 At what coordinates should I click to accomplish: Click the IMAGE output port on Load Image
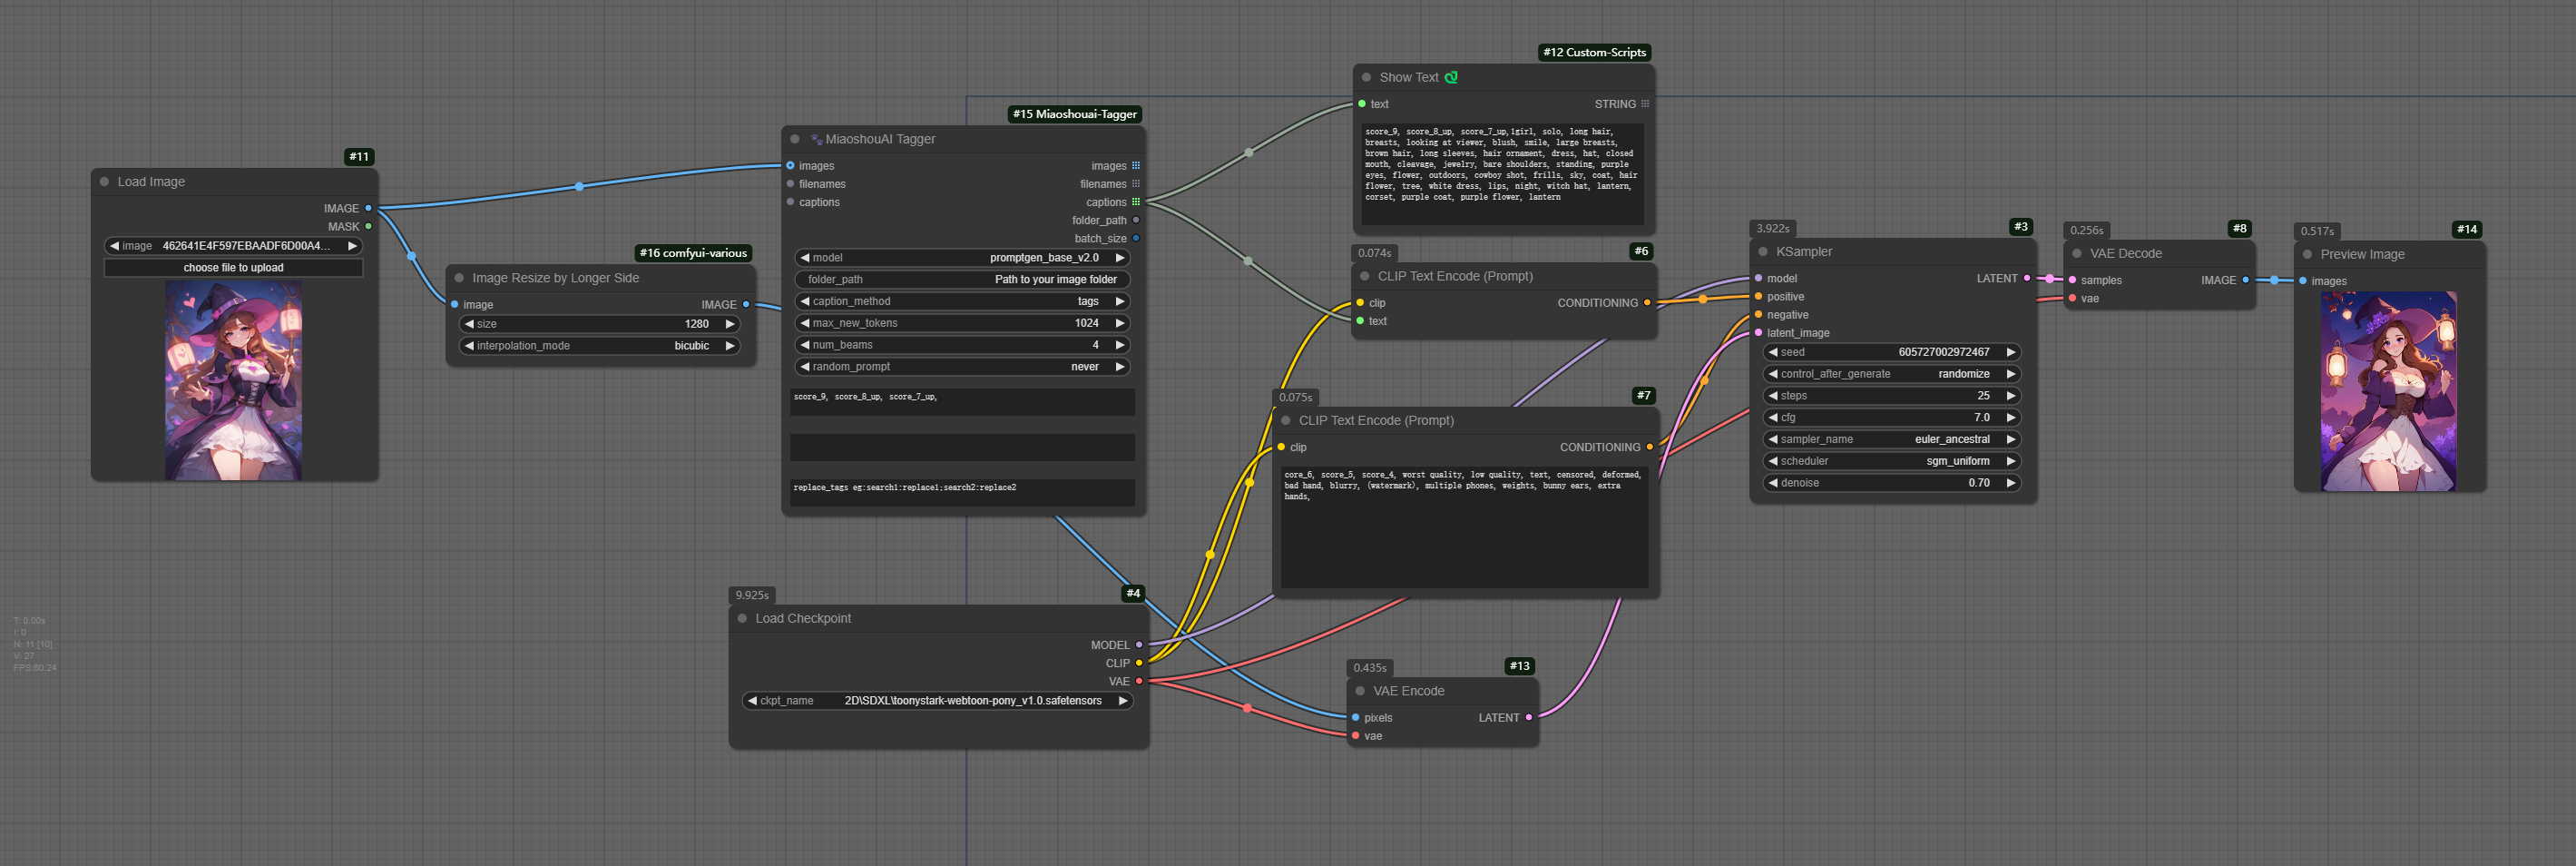tap(368, 208)
